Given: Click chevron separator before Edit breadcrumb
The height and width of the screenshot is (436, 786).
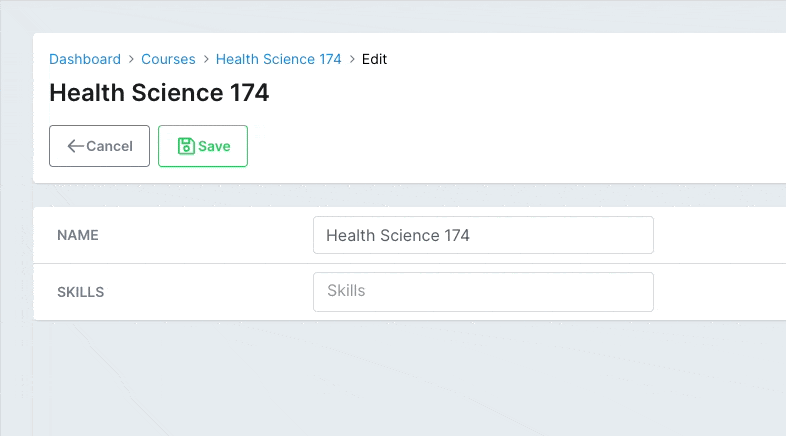Looking at the screenshot, I should (352, 59).
